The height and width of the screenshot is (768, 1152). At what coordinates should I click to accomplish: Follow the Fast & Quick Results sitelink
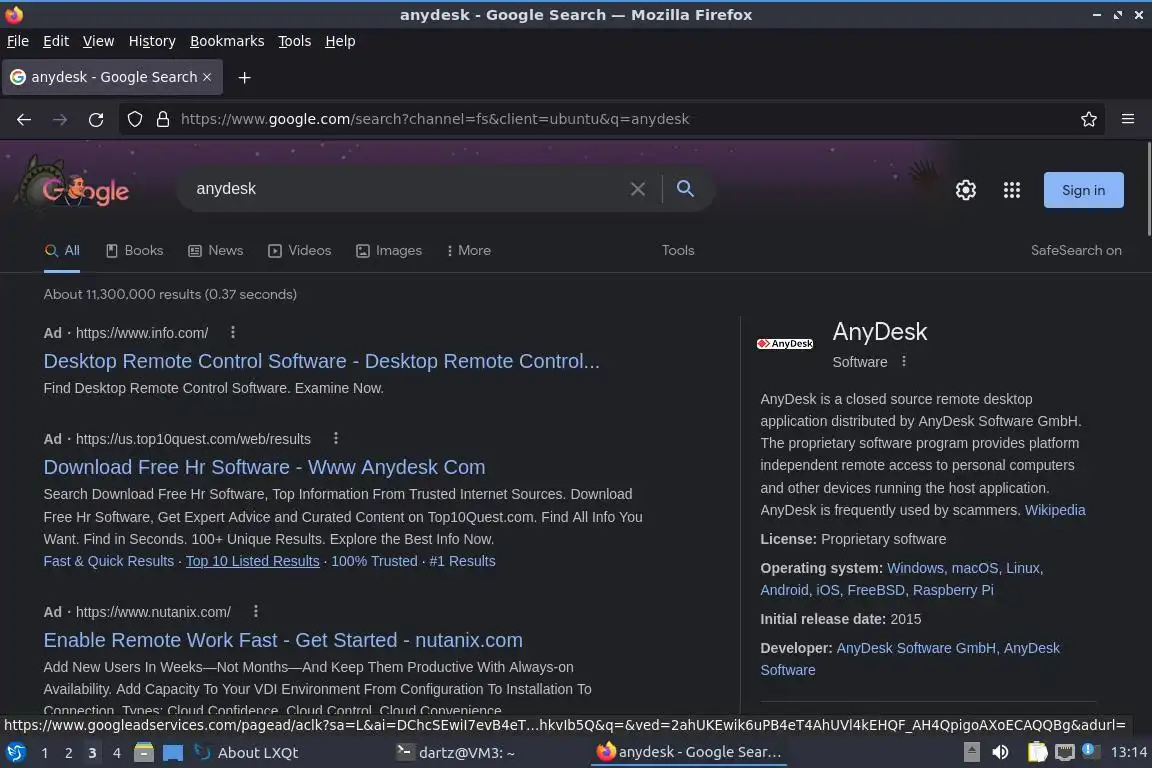click(x=109, y=561)
